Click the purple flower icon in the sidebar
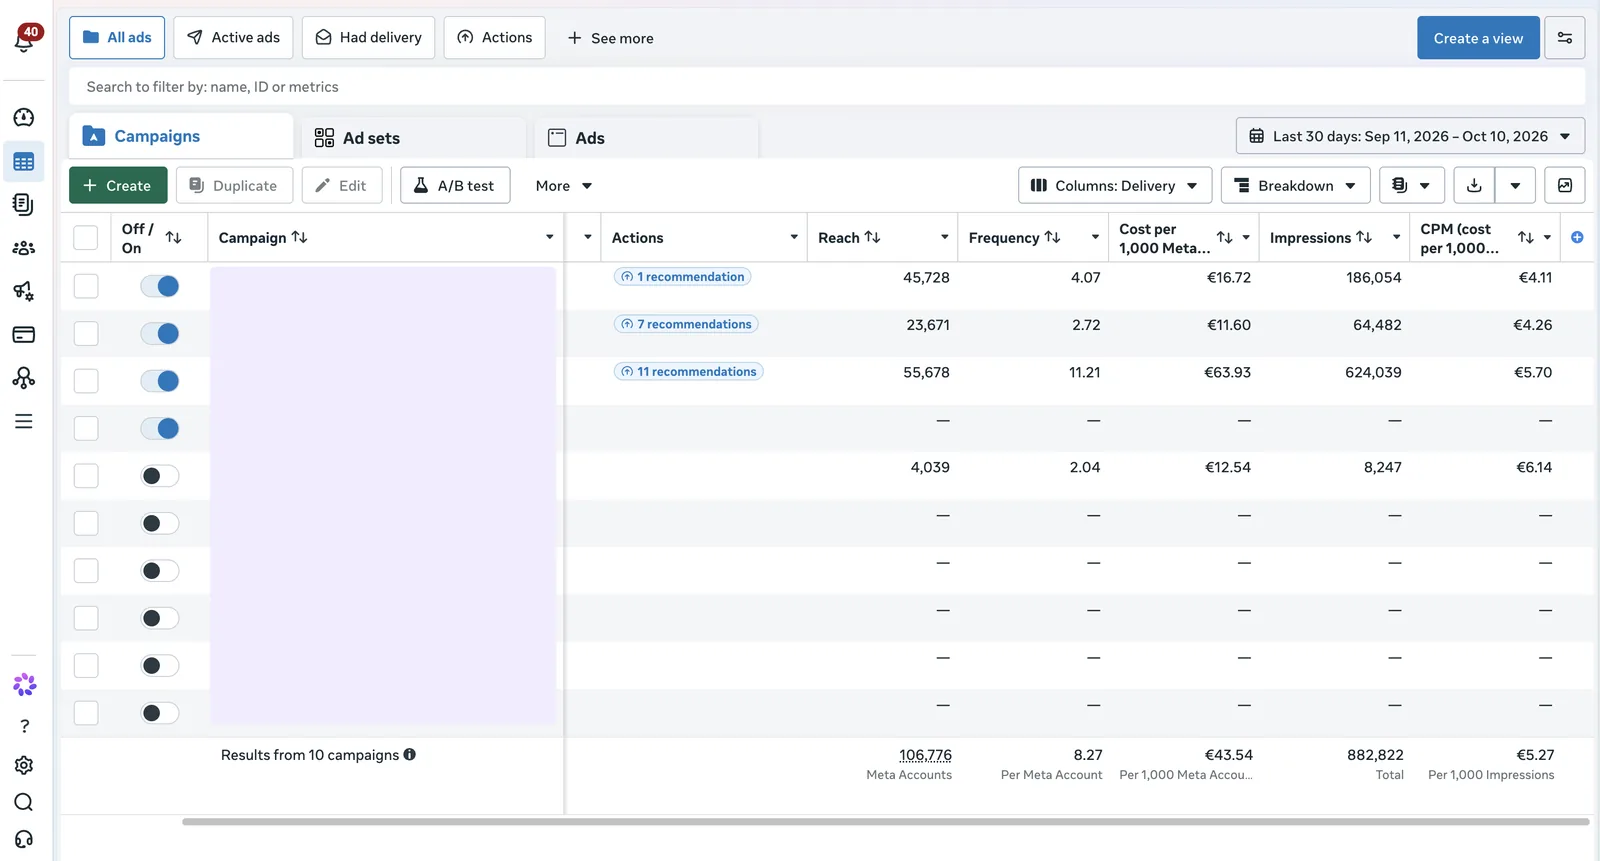The width and height of the screenshot is (1600, 861). point(24,684)
